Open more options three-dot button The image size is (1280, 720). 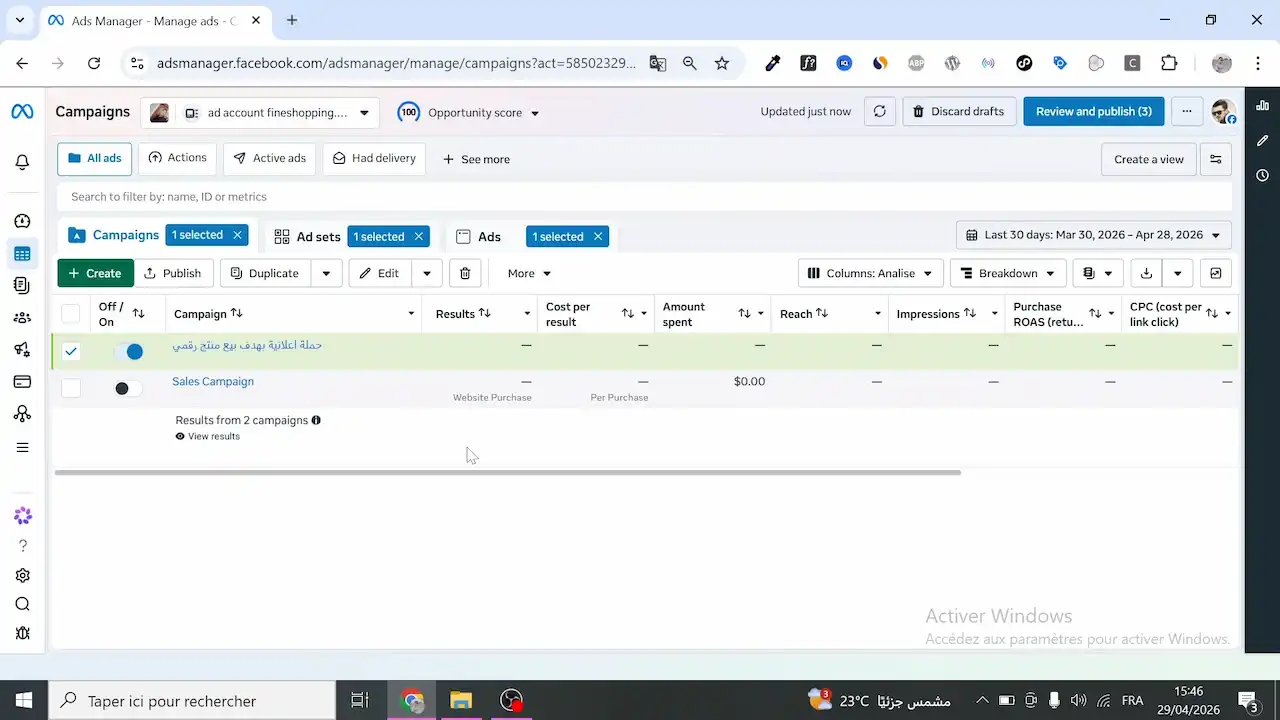1186,112
